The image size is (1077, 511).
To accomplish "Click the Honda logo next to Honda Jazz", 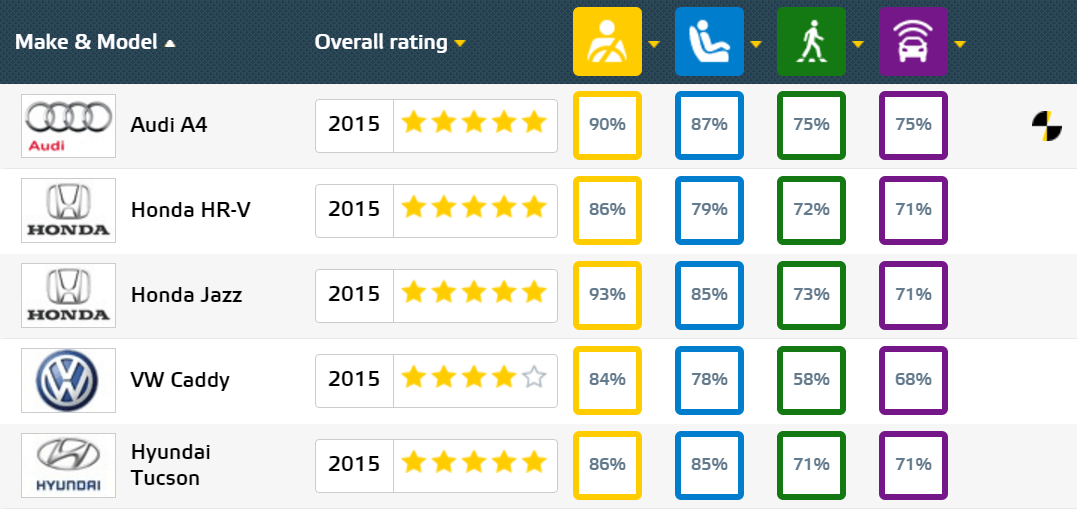I will point(69,295).
